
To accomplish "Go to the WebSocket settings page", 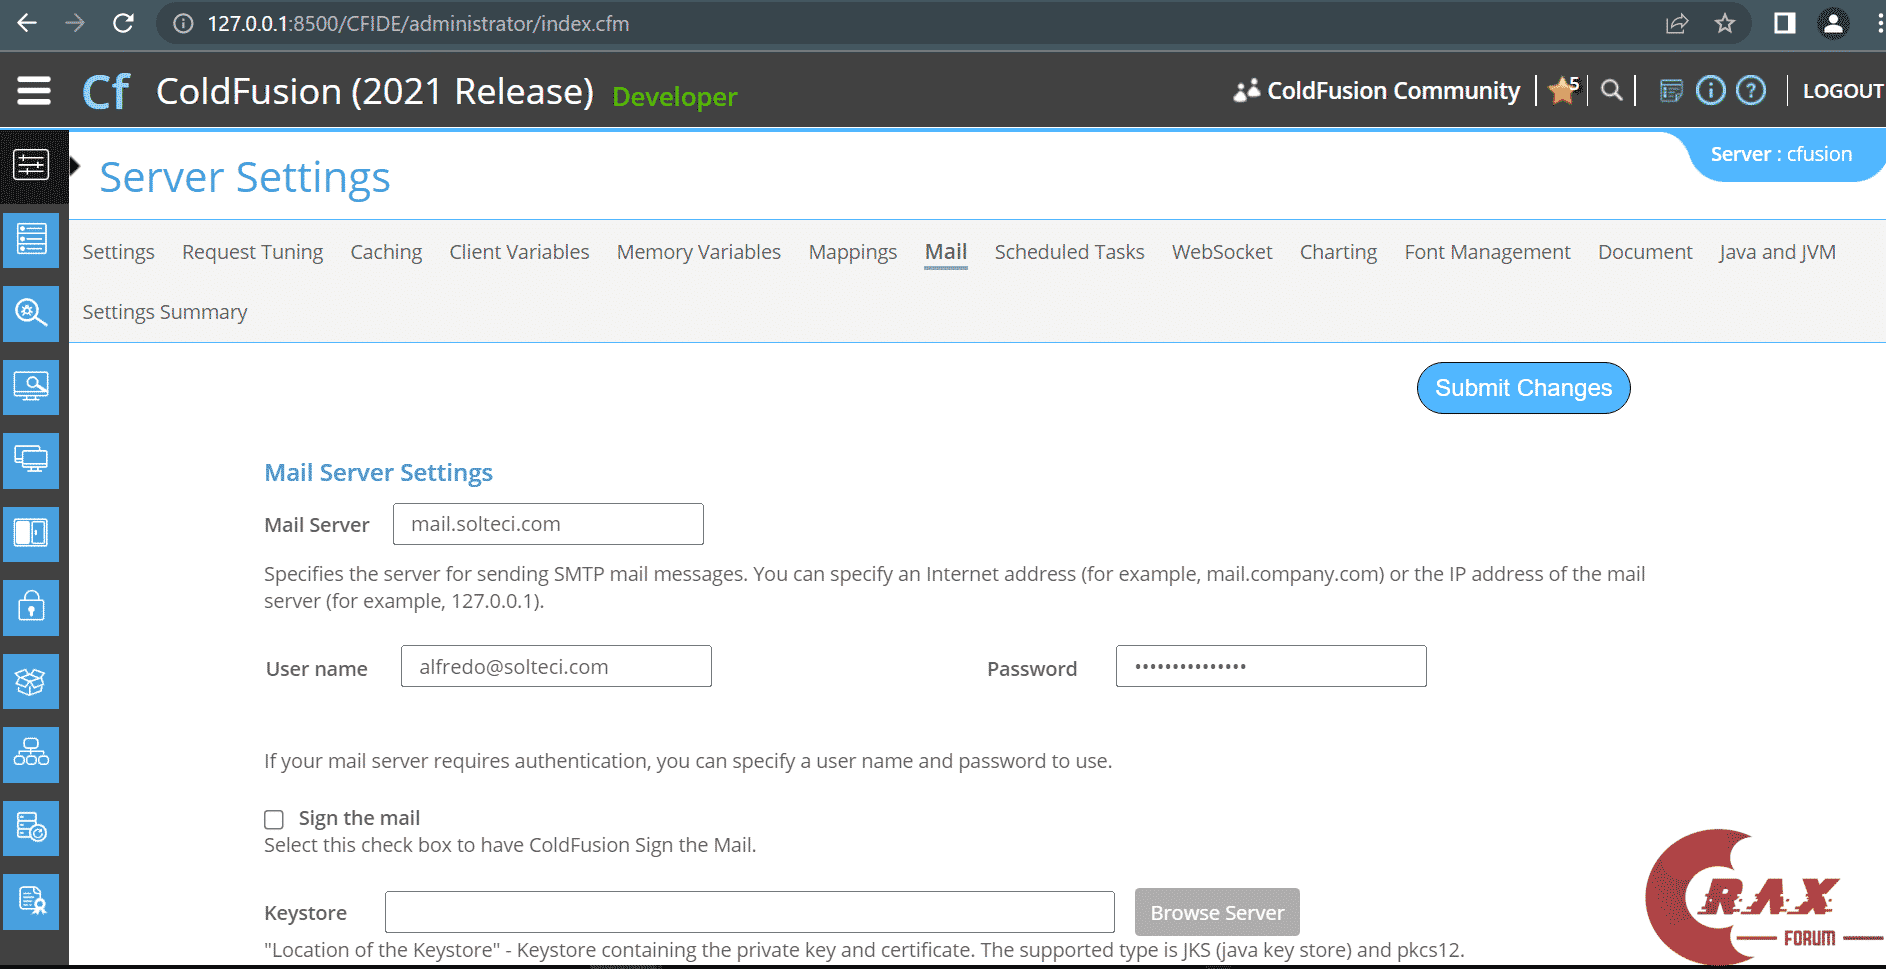I will 1222,252.
